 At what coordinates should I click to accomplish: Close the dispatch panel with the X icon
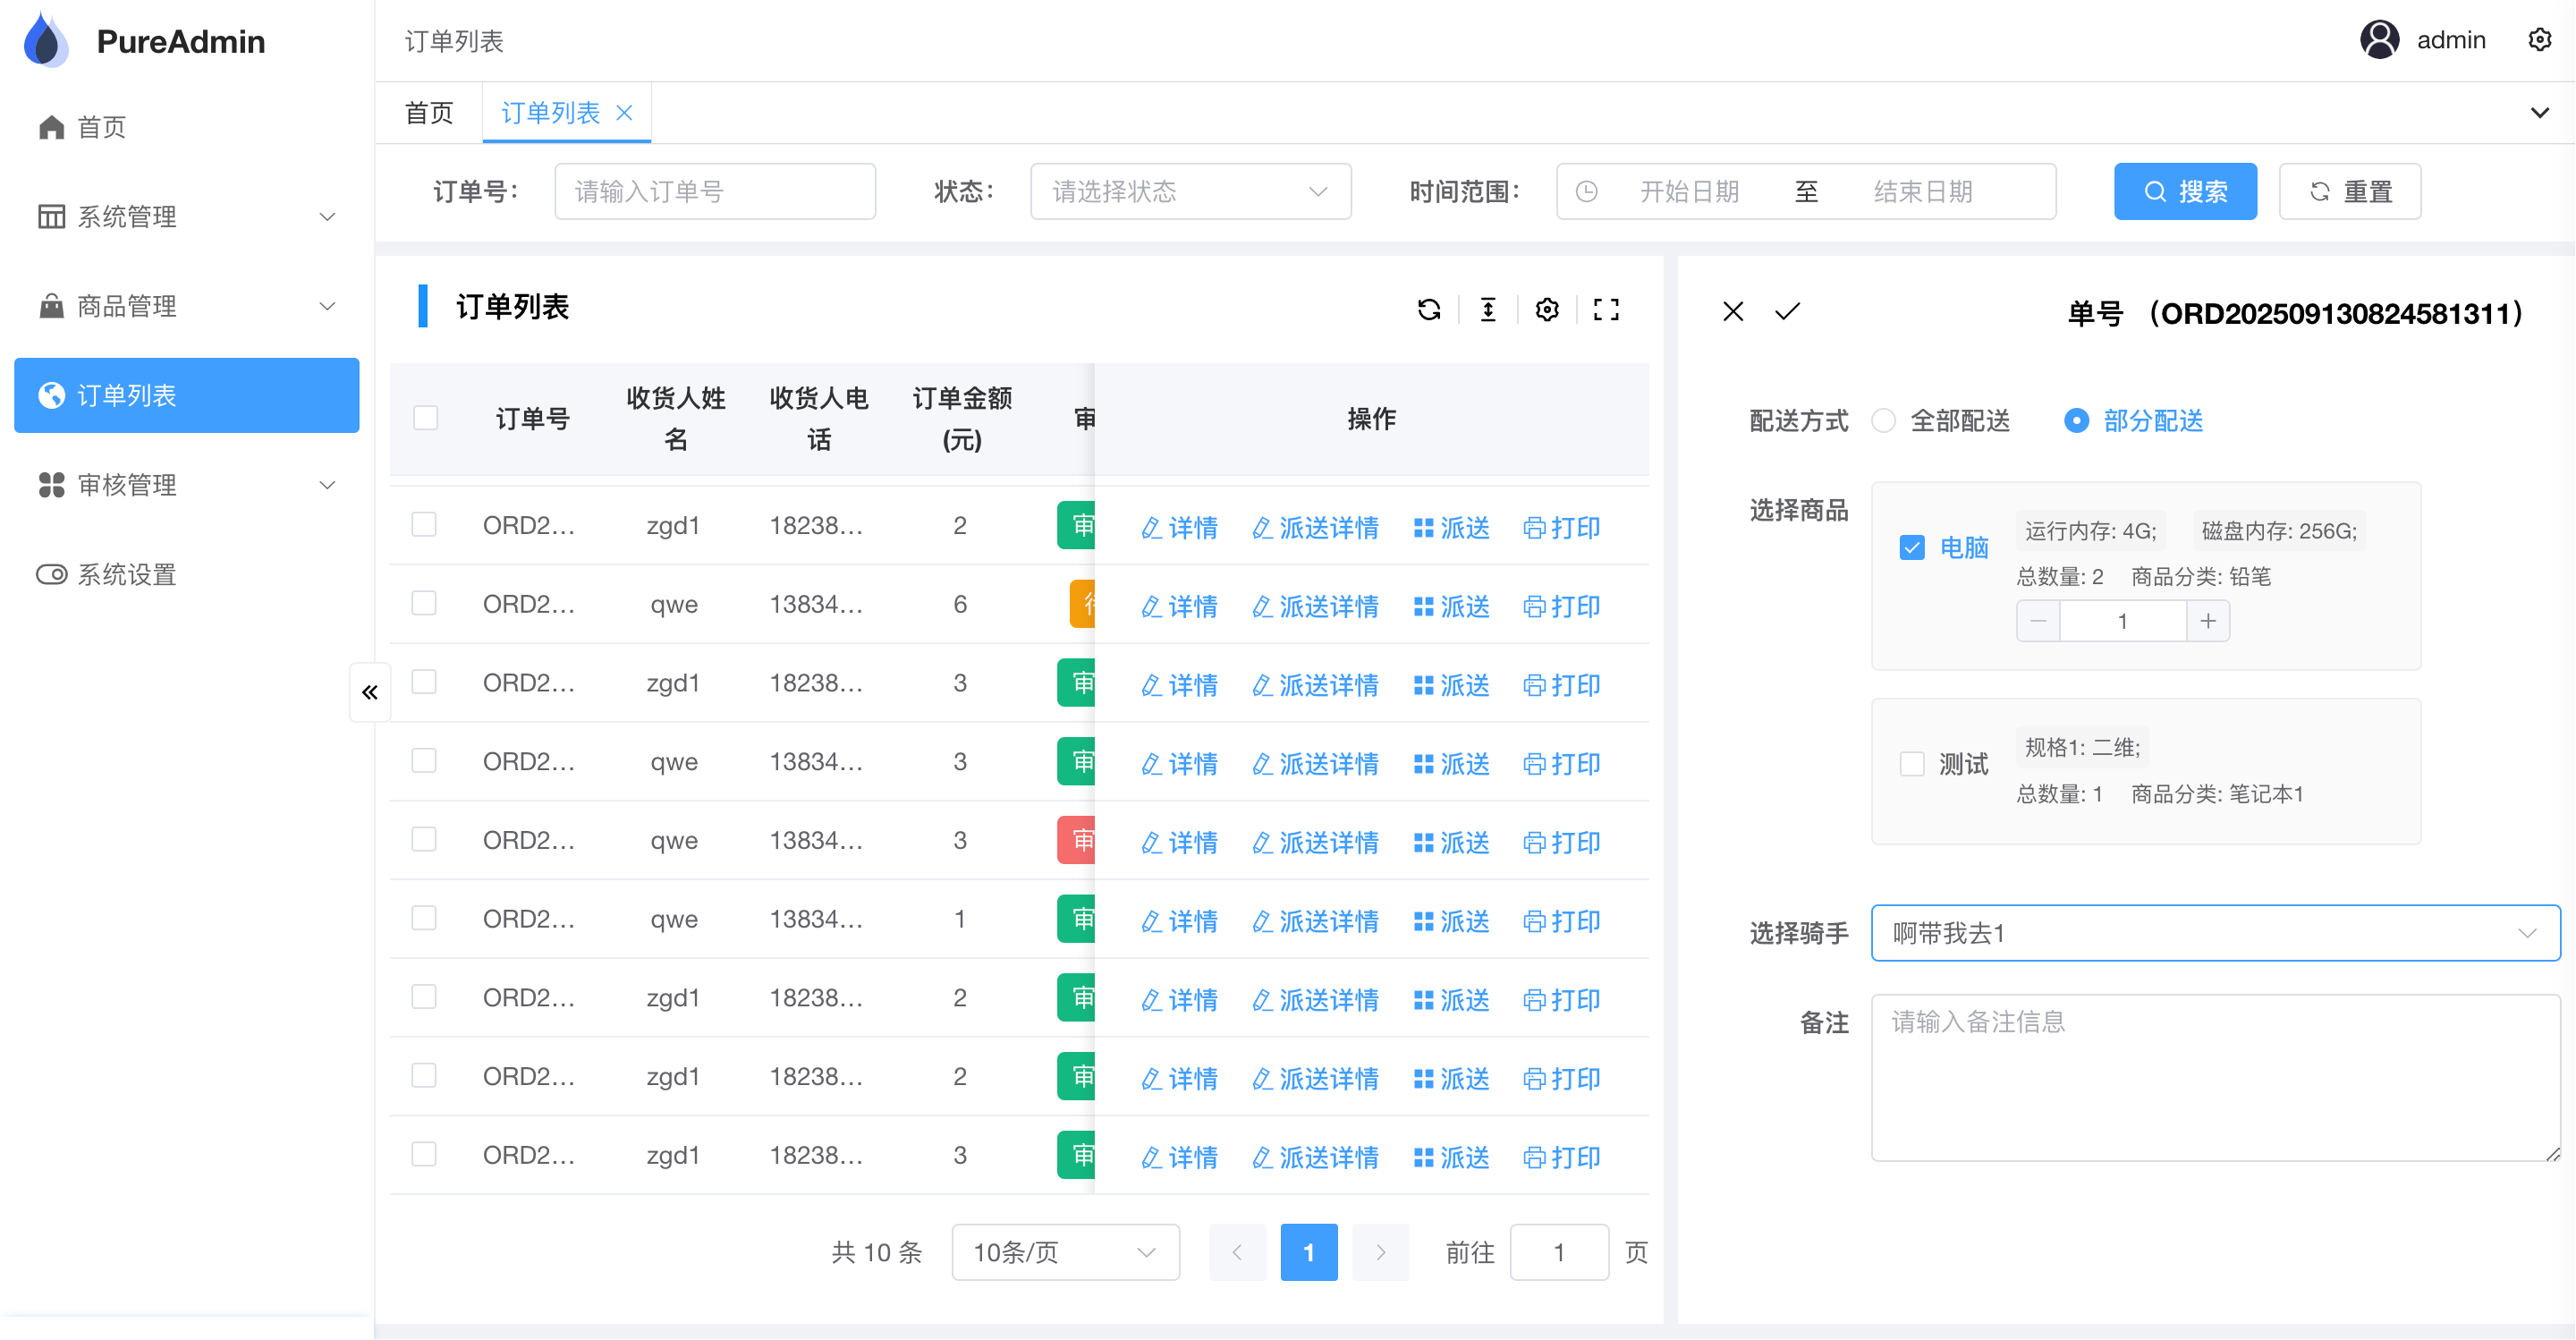pyautogui.click(x=1733, y=312)
